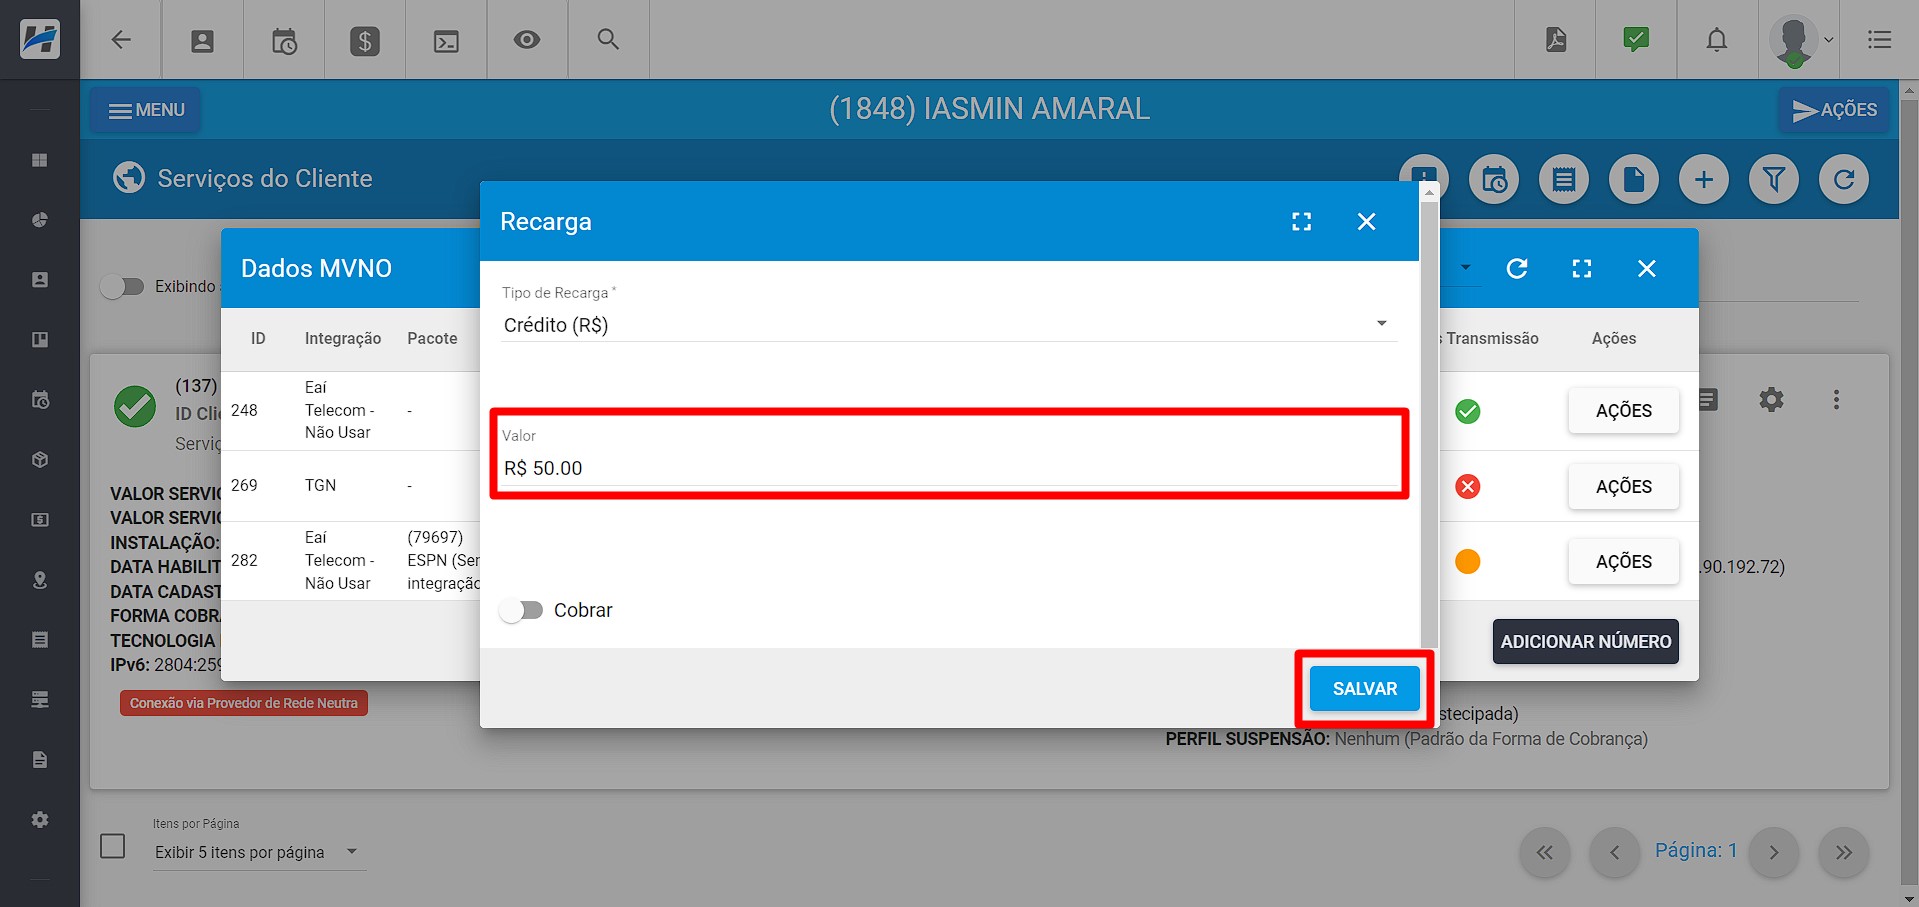Check the select-all checkbox near pagination
The width and height of the screenshot is (1919, 907).
pyautogui.click(x=113, y=846)
